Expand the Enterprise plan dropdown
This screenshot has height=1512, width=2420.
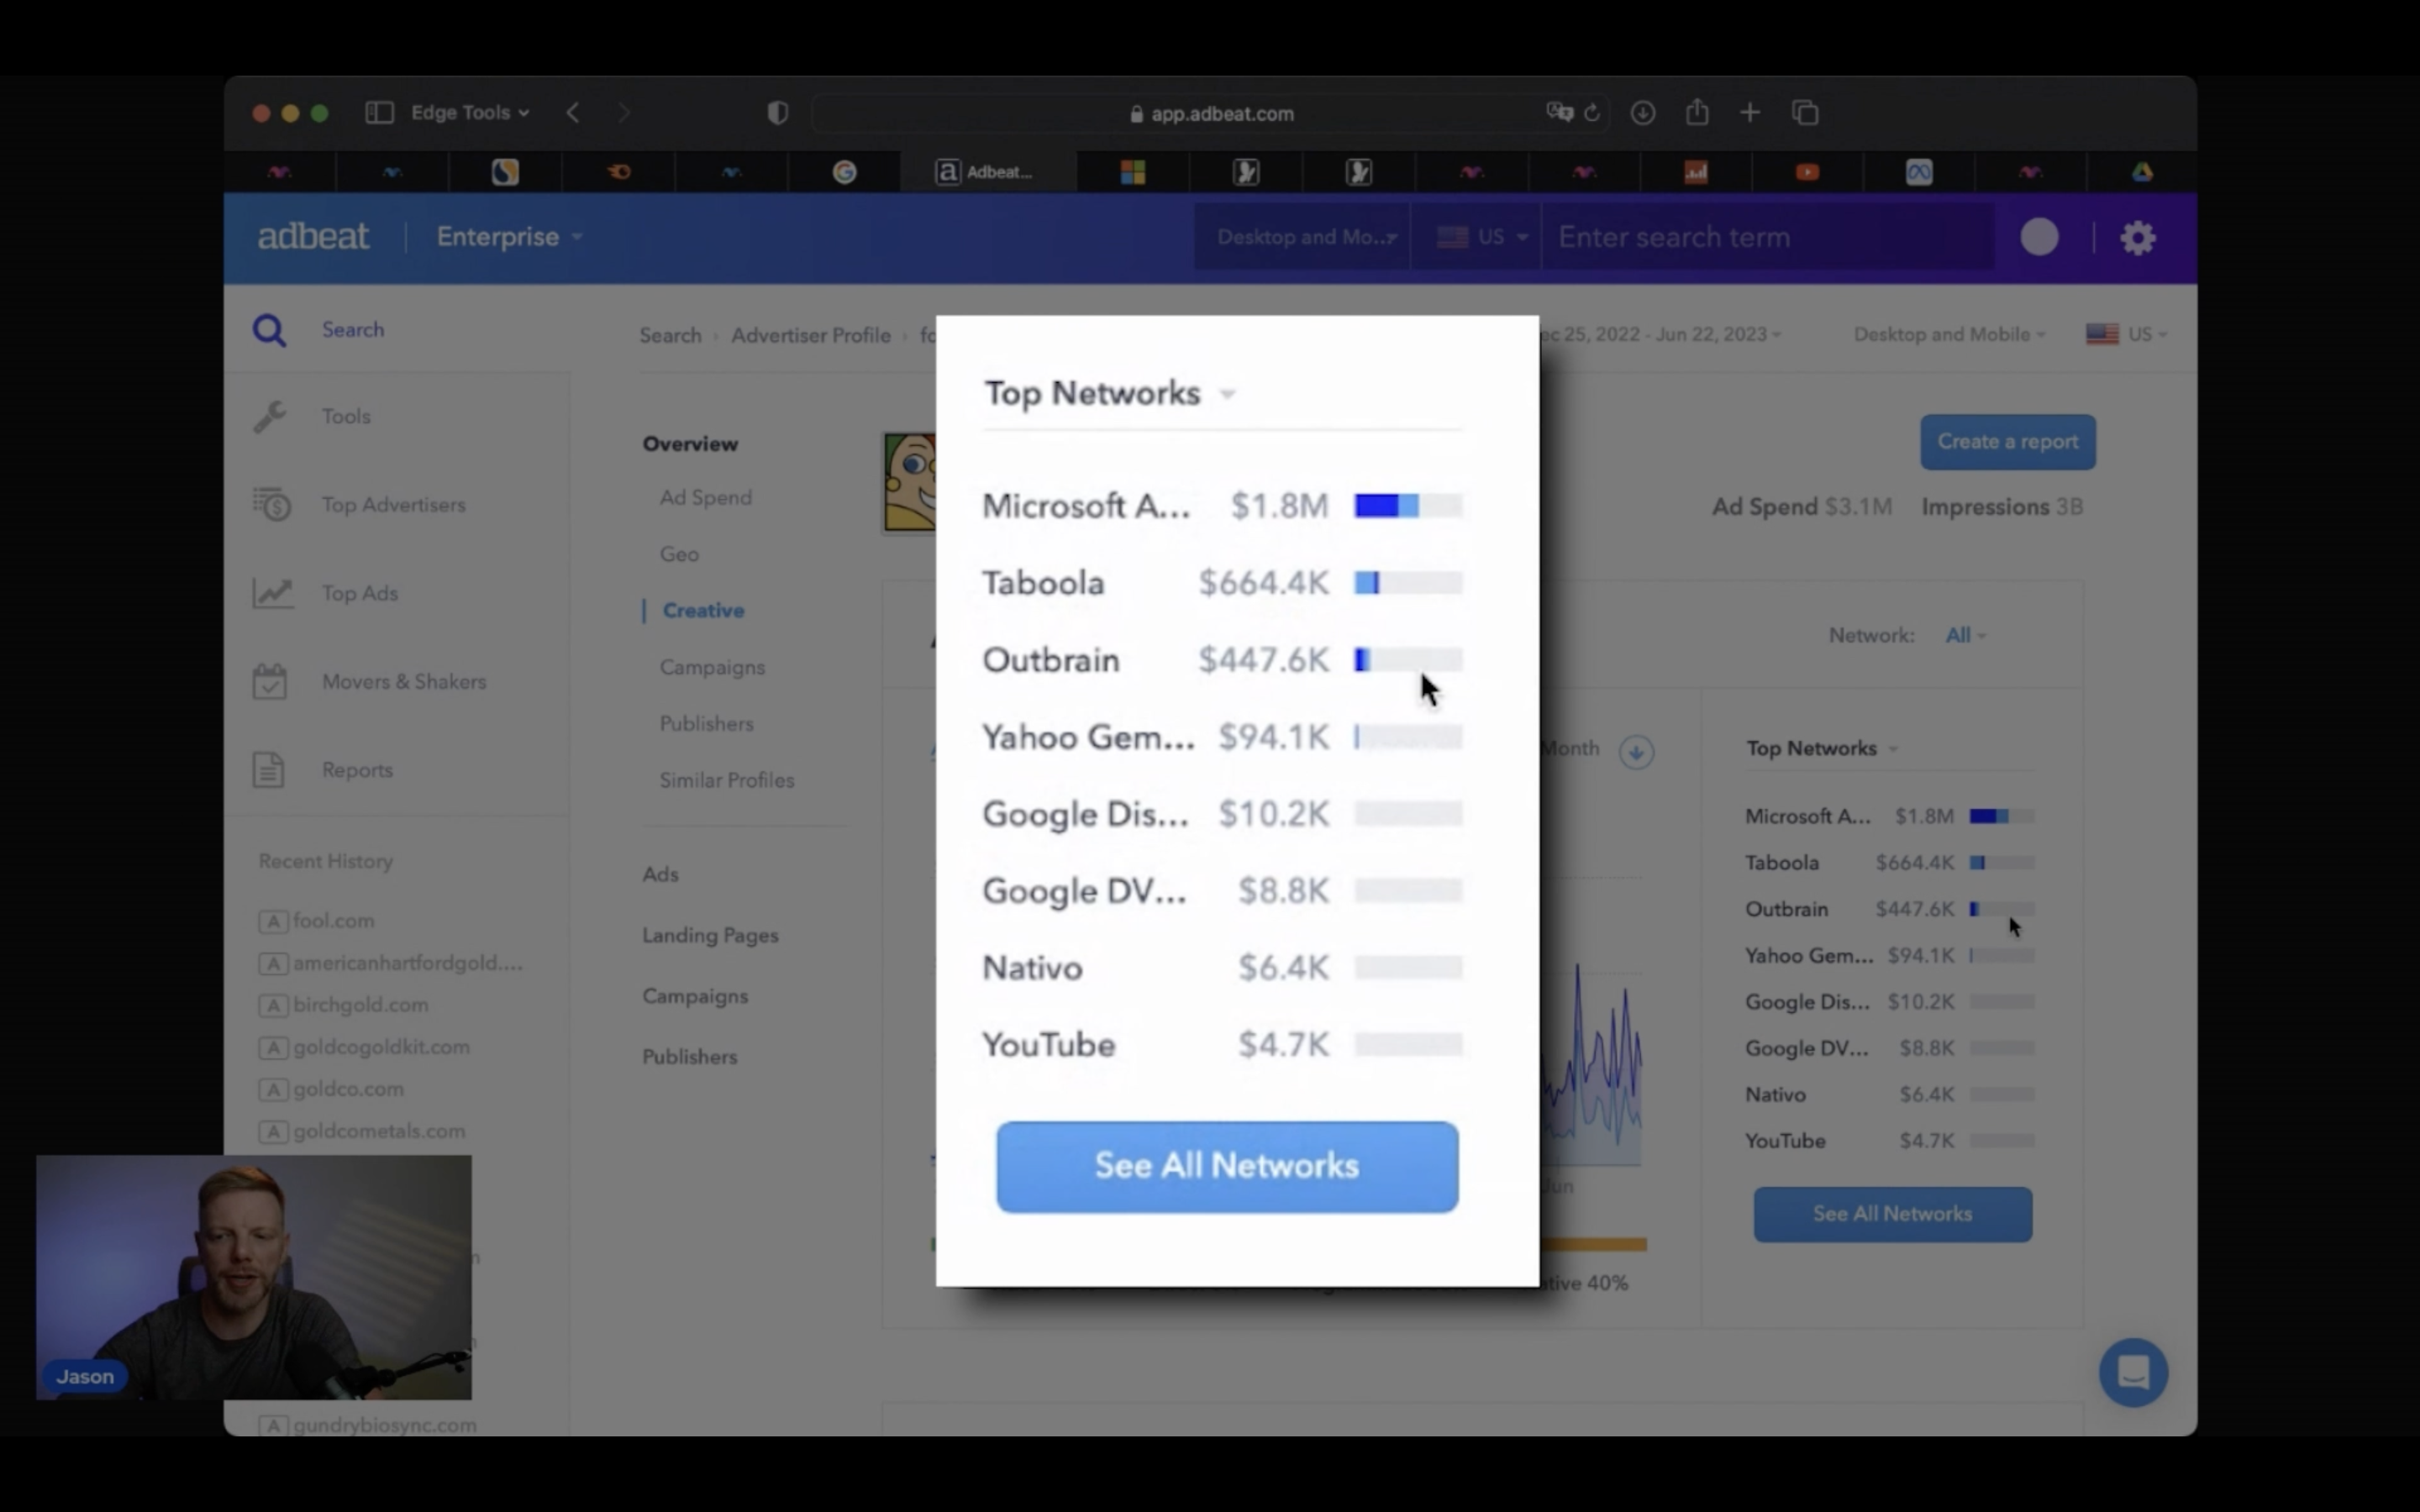coord(509,237)
